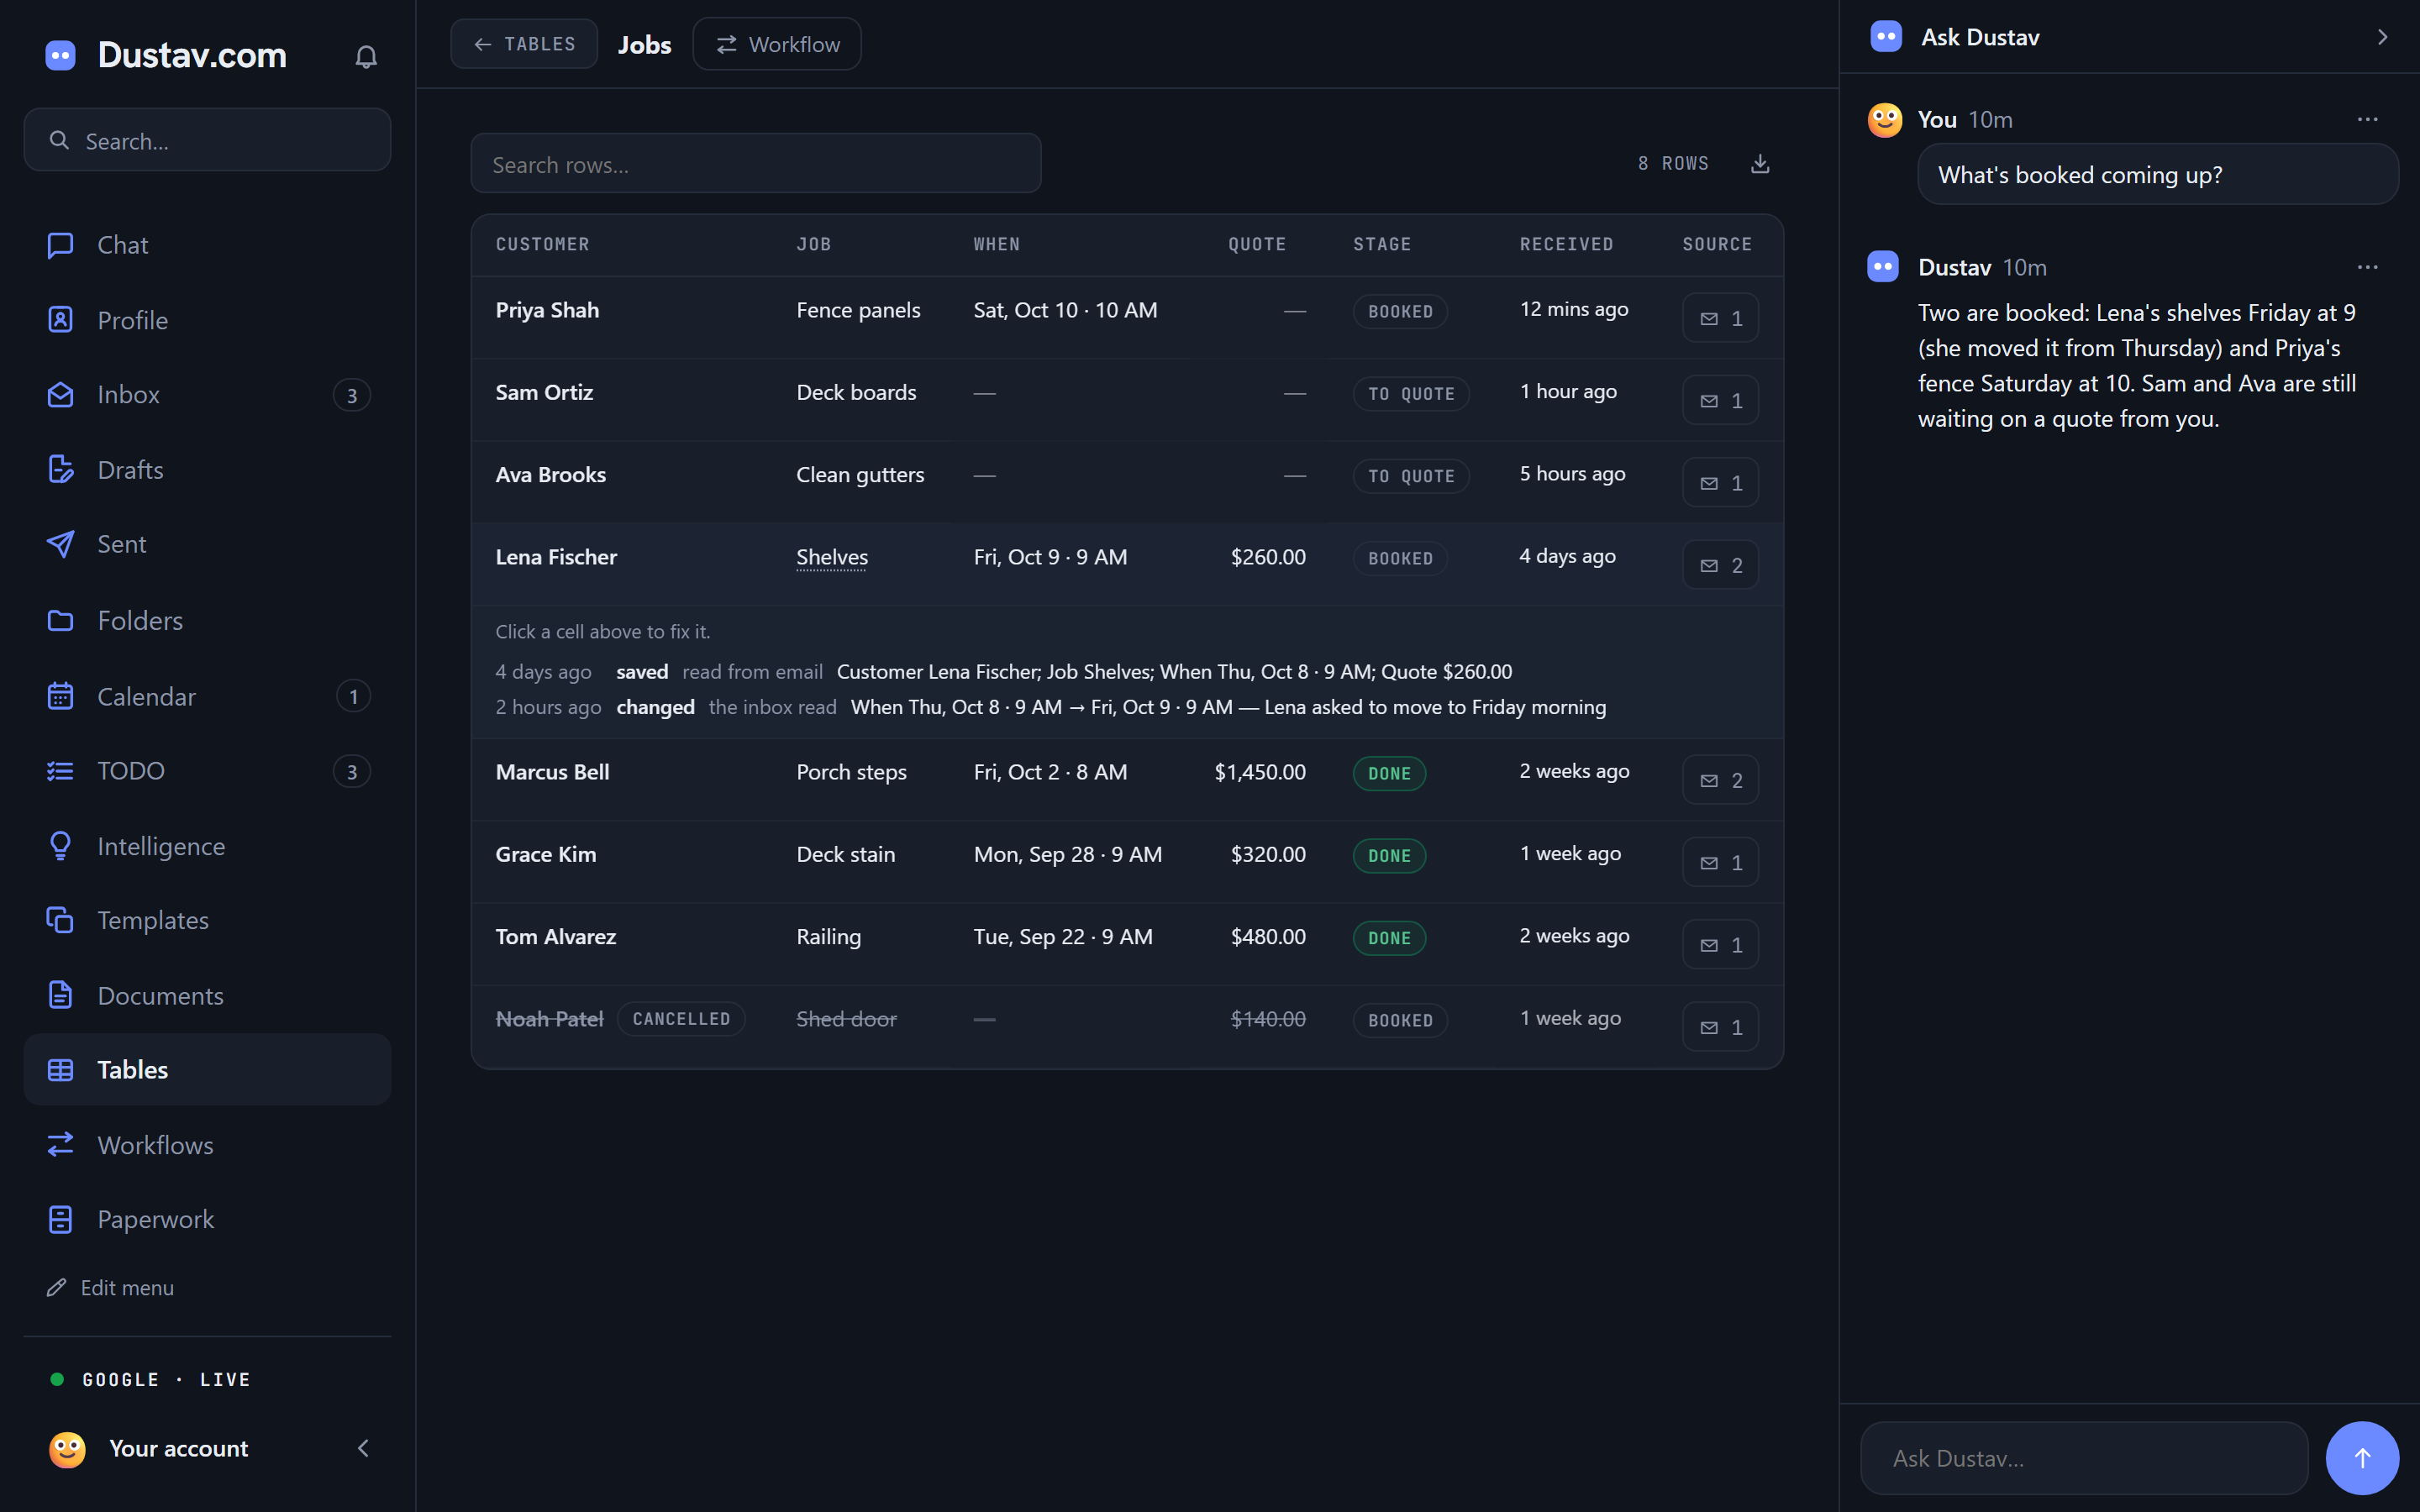Collapse the sidebar via Your account chevron
2420x1512 pixels.
coord(363,1448)
